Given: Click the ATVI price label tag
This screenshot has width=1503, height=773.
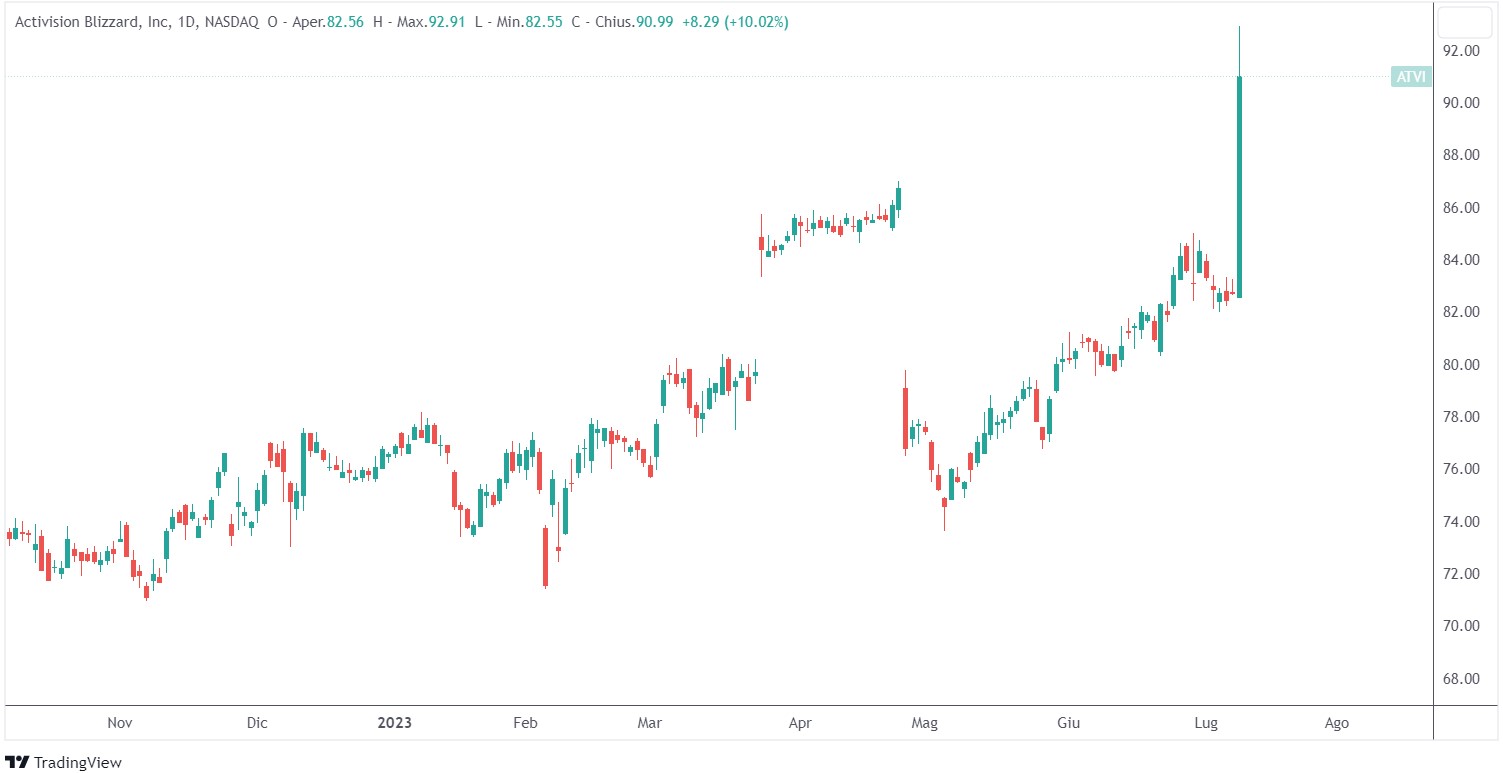Looking at the screenshot, I should 1410,77.
